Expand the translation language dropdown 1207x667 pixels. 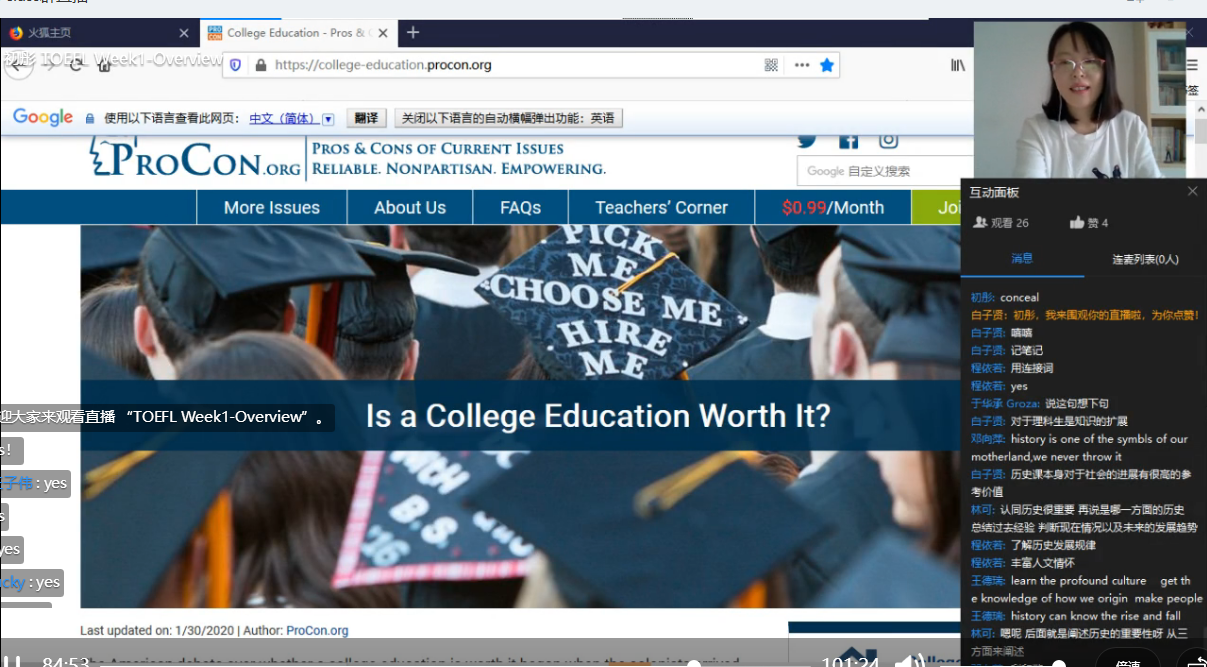(x=328, y=118)
